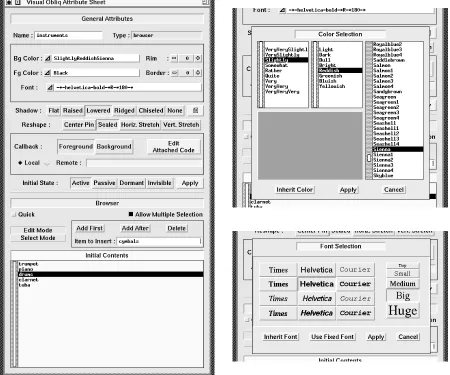Viewport: 450px width, 375px height.
Task: Select the None shadow option
Action: 175,110
